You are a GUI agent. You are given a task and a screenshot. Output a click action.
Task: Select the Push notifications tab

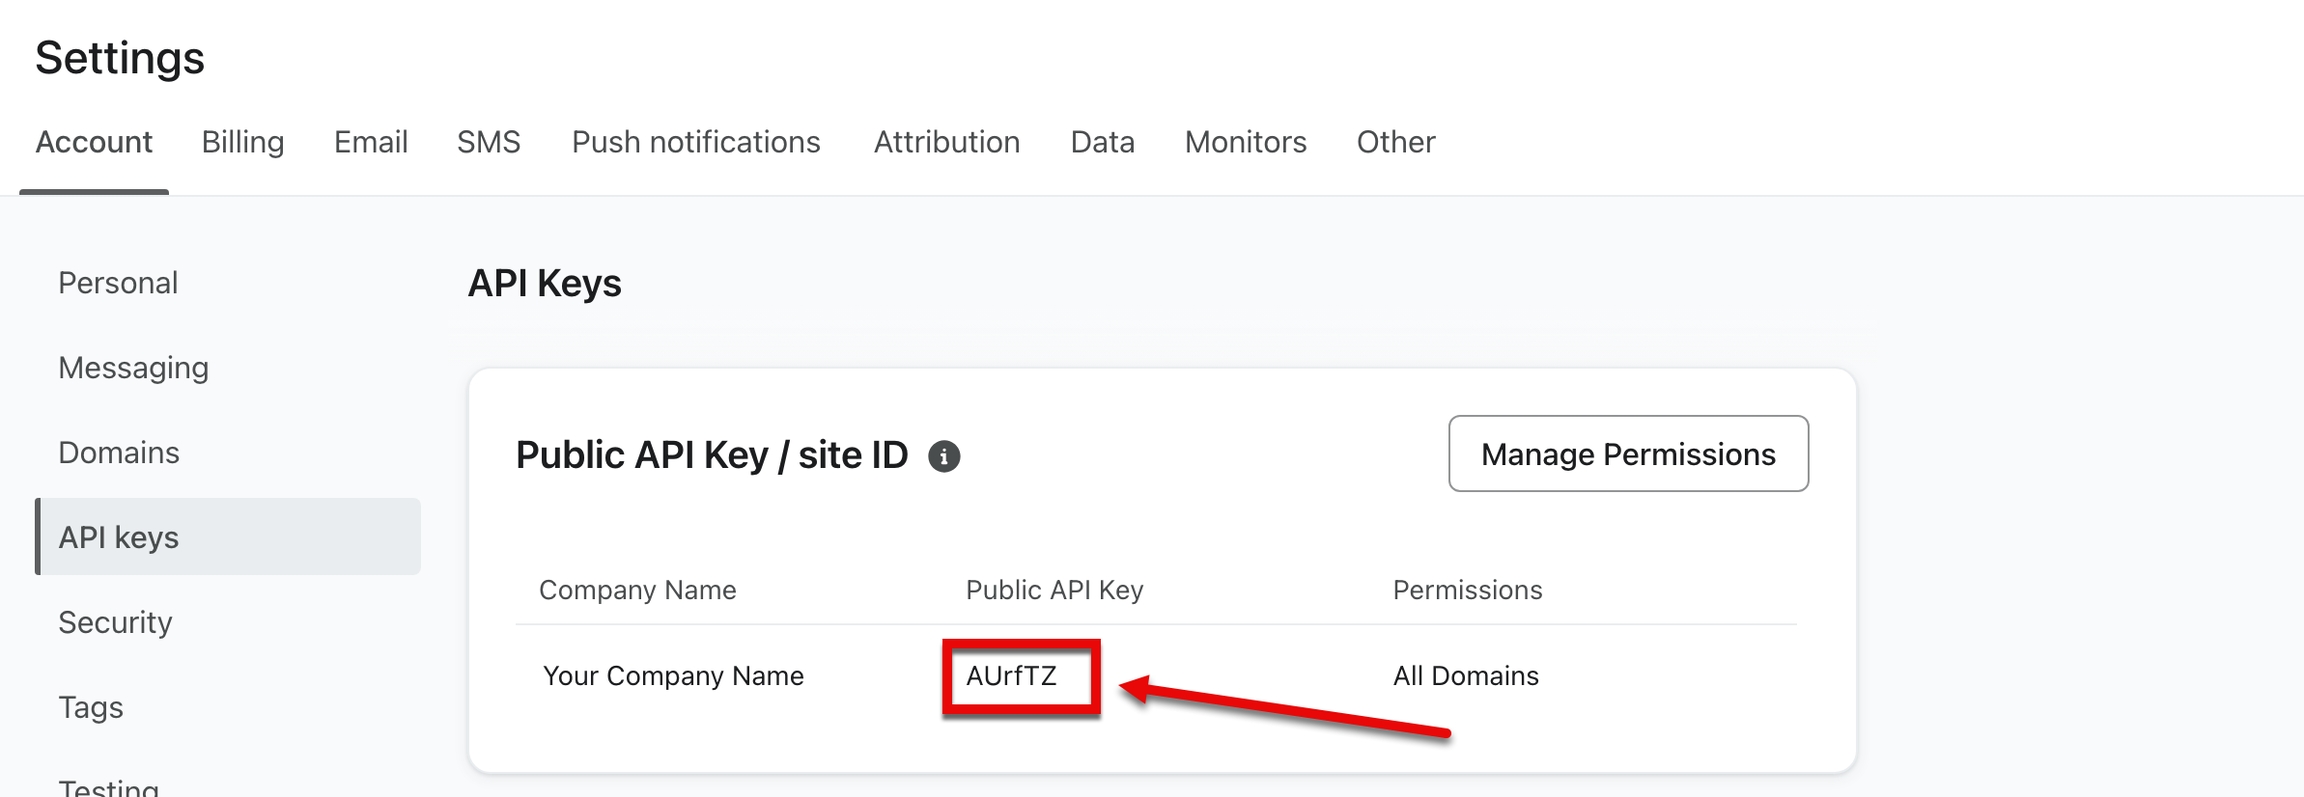click(695, 142)
